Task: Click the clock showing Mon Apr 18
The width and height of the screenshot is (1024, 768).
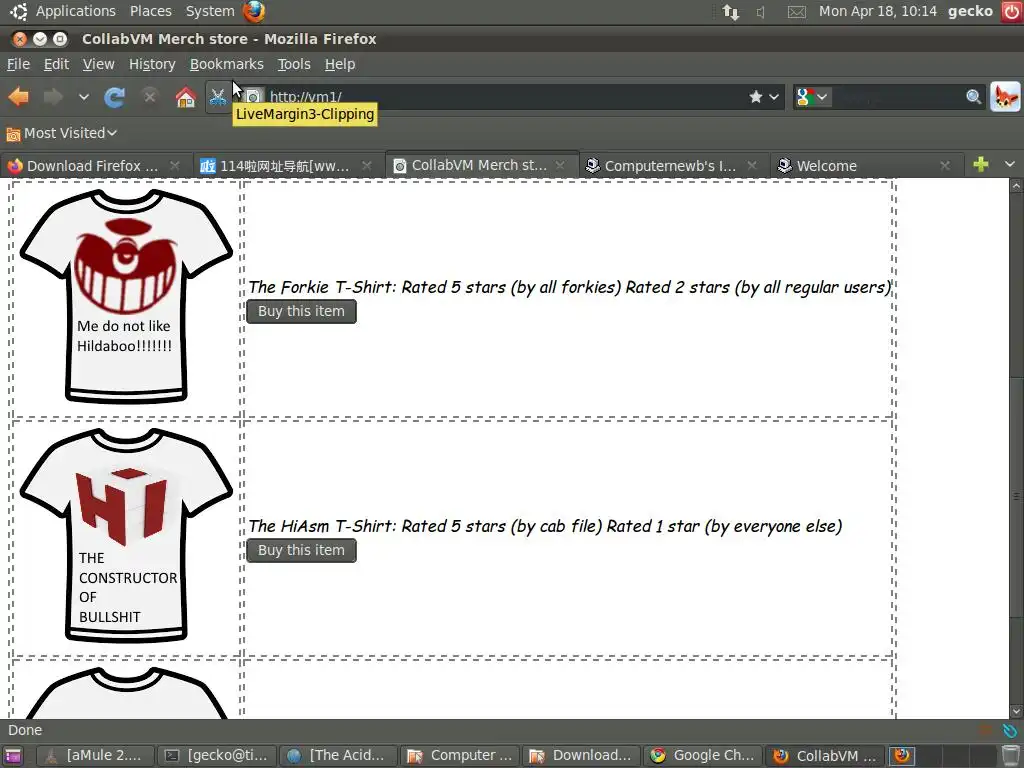Action: pos(878,11)
